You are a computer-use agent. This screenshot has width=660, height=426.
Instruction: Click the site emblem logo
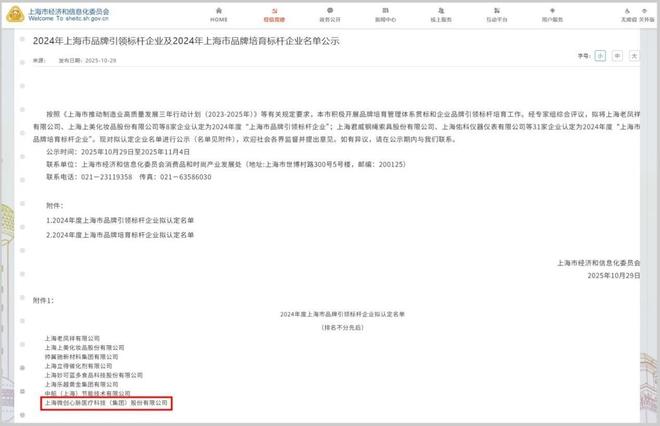[x=15, y=14]
